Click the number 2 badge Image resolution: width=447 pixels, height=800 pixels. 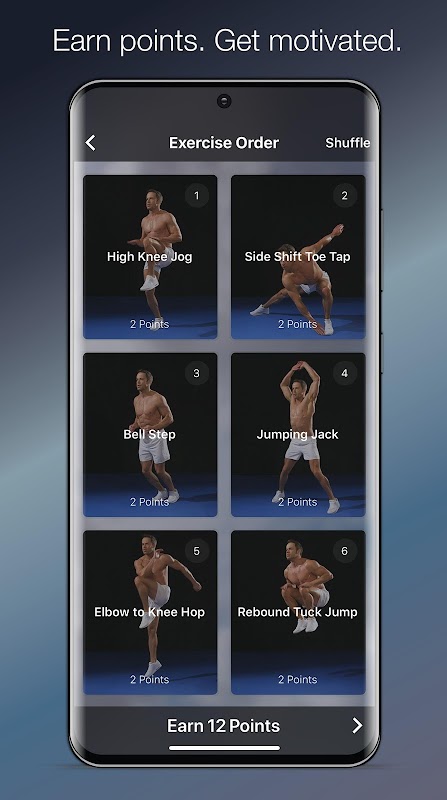pyautogui.click(x=344, y=195)
